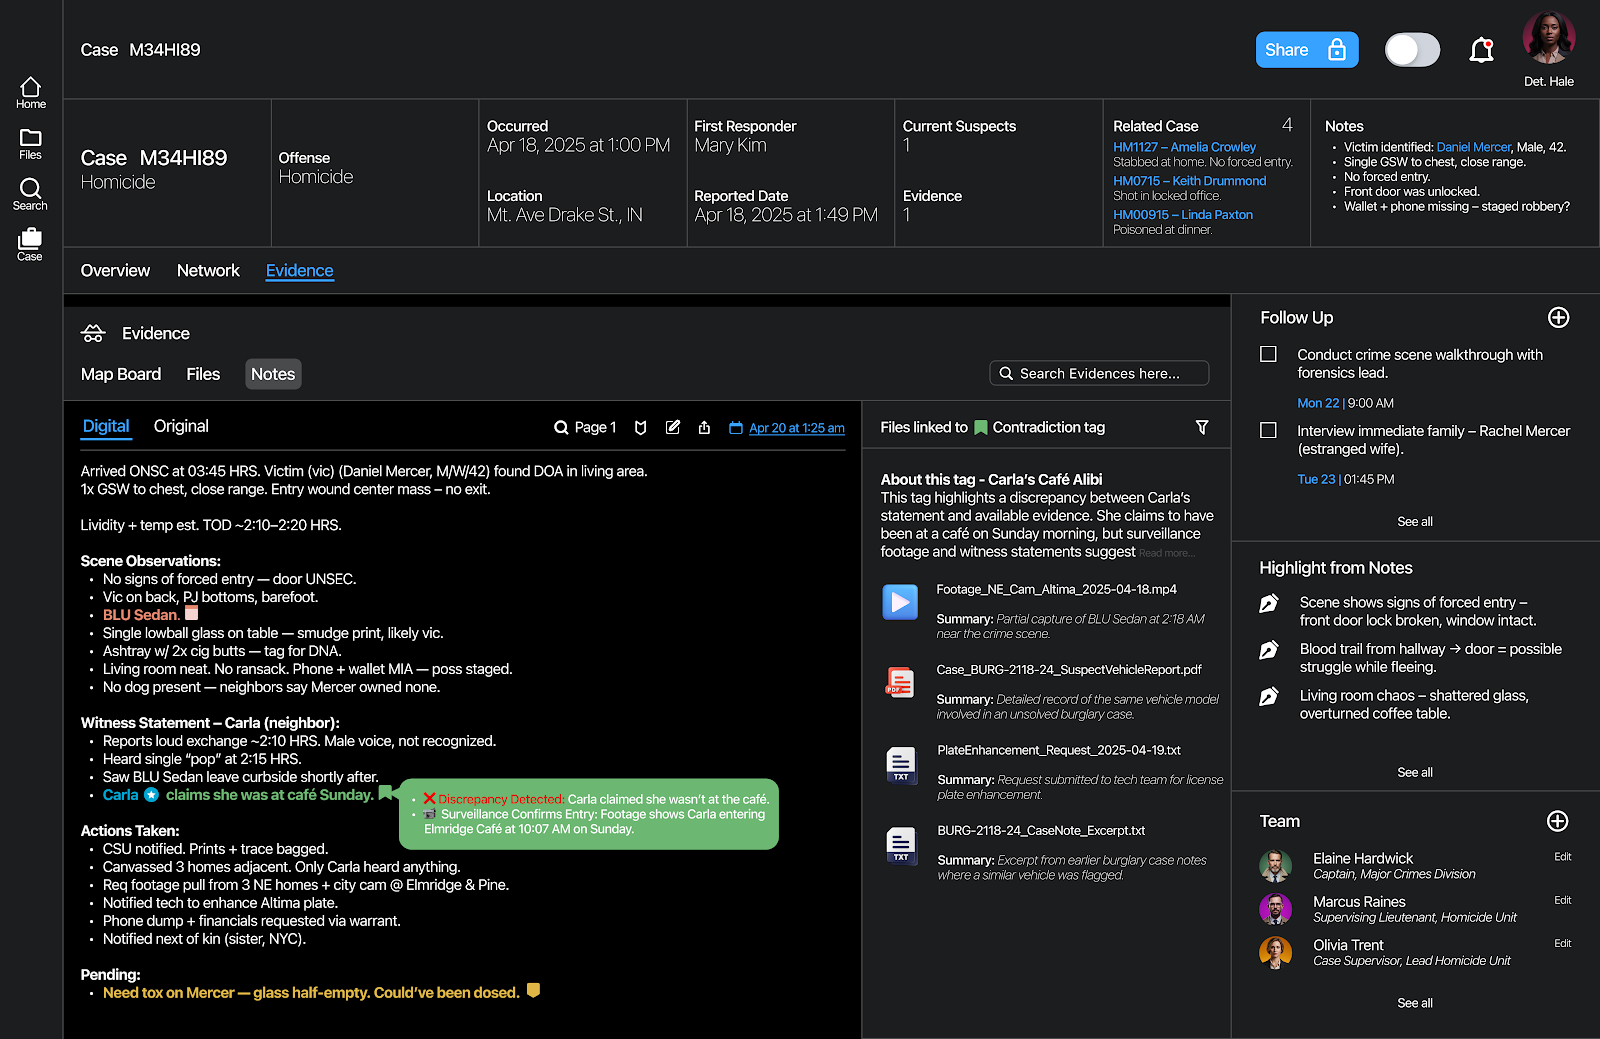Viewport: 1600px width, 1039px height.
Task: Open the filter icon in Files linked panel
Action: (x=1202, y=428)
